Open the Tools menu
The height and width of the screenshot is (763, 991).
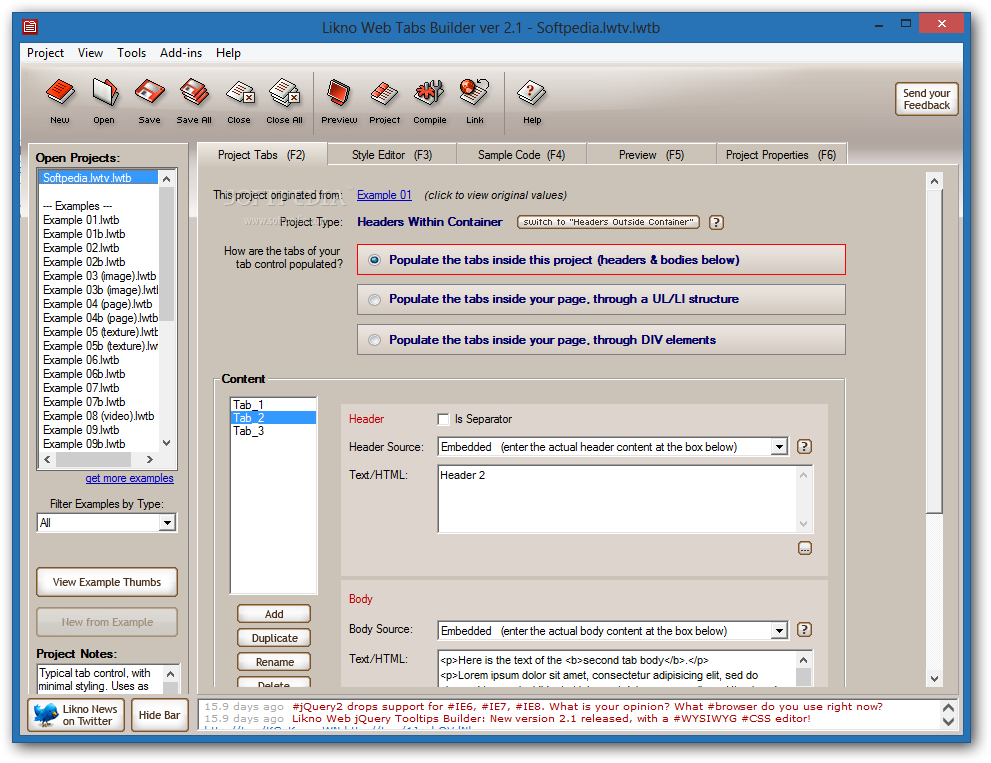click(x=131, y=53)
